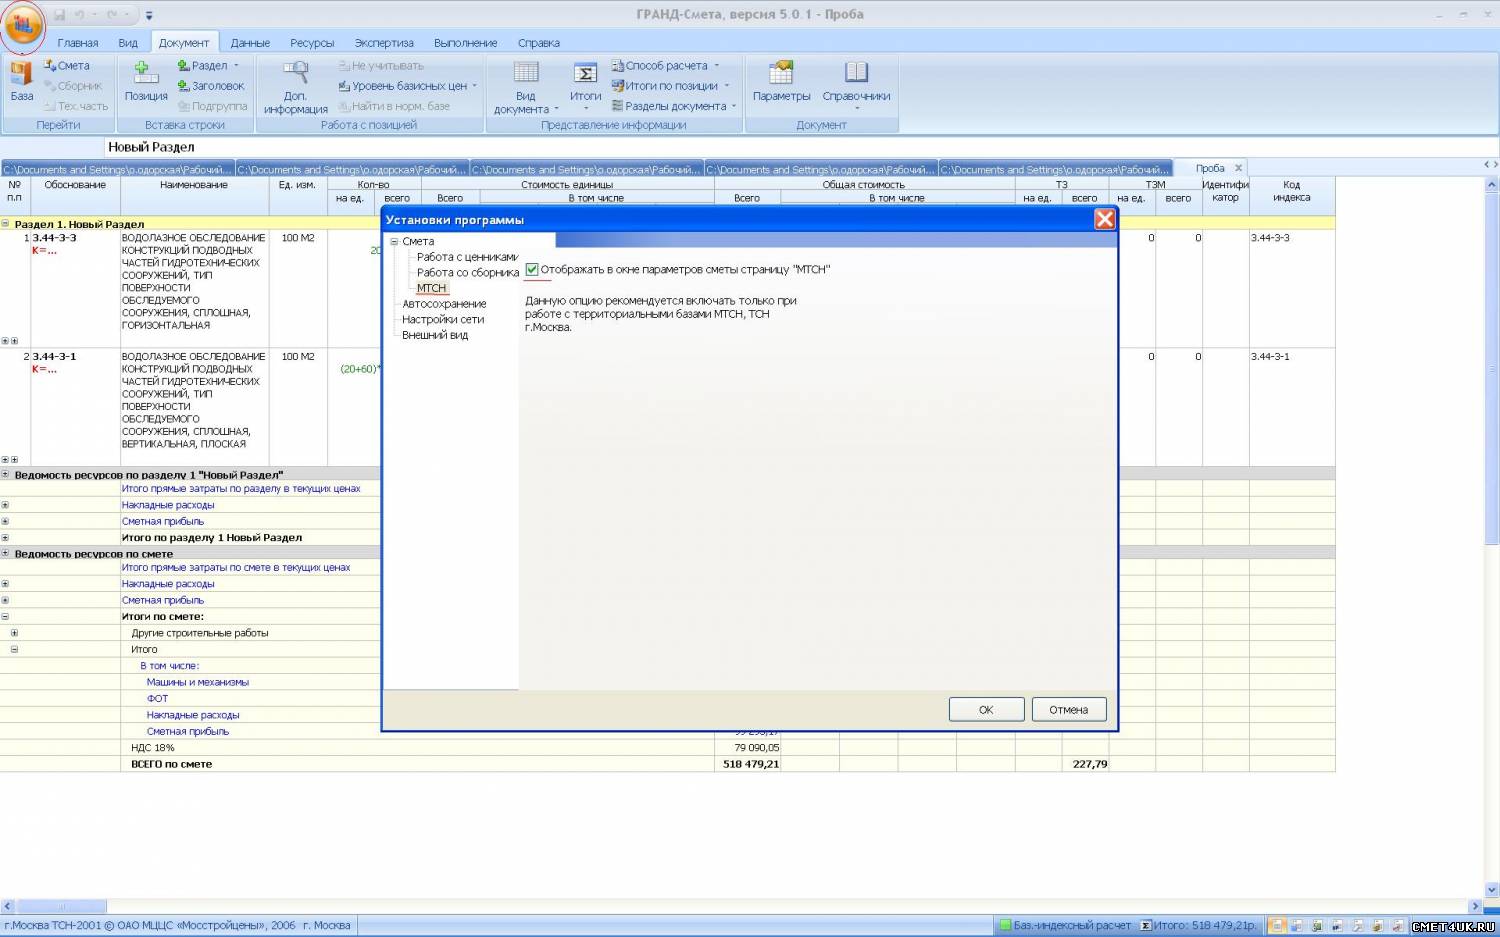Open the Справка ribbon tab
1500x937 pixels.
(539, 43)
